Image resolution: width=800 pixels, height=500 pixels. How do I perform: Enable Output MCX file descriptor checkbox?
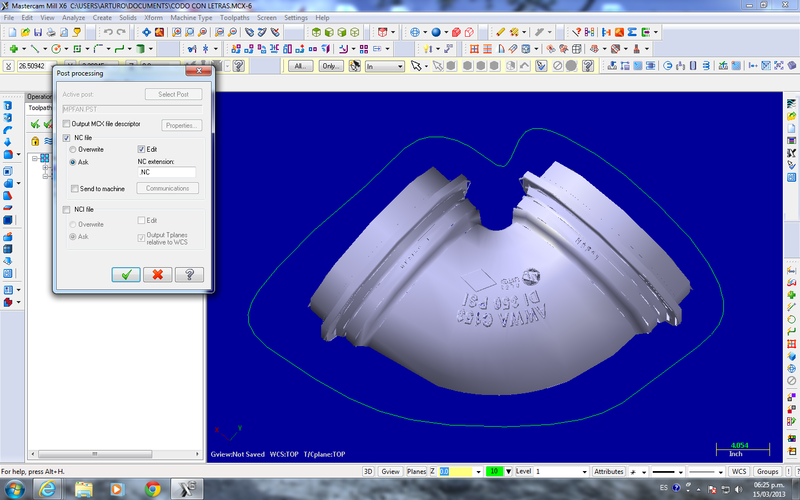66,124
